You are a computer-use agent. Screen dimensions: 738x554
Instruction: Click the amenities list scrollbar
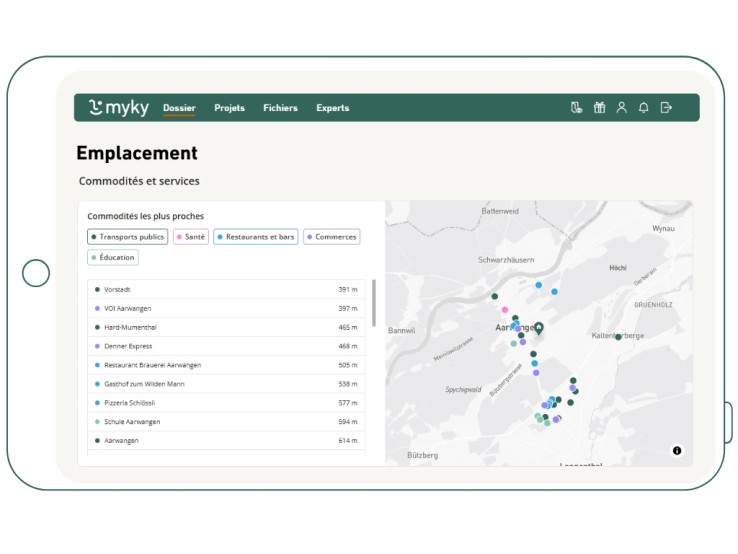coord(374,303)
